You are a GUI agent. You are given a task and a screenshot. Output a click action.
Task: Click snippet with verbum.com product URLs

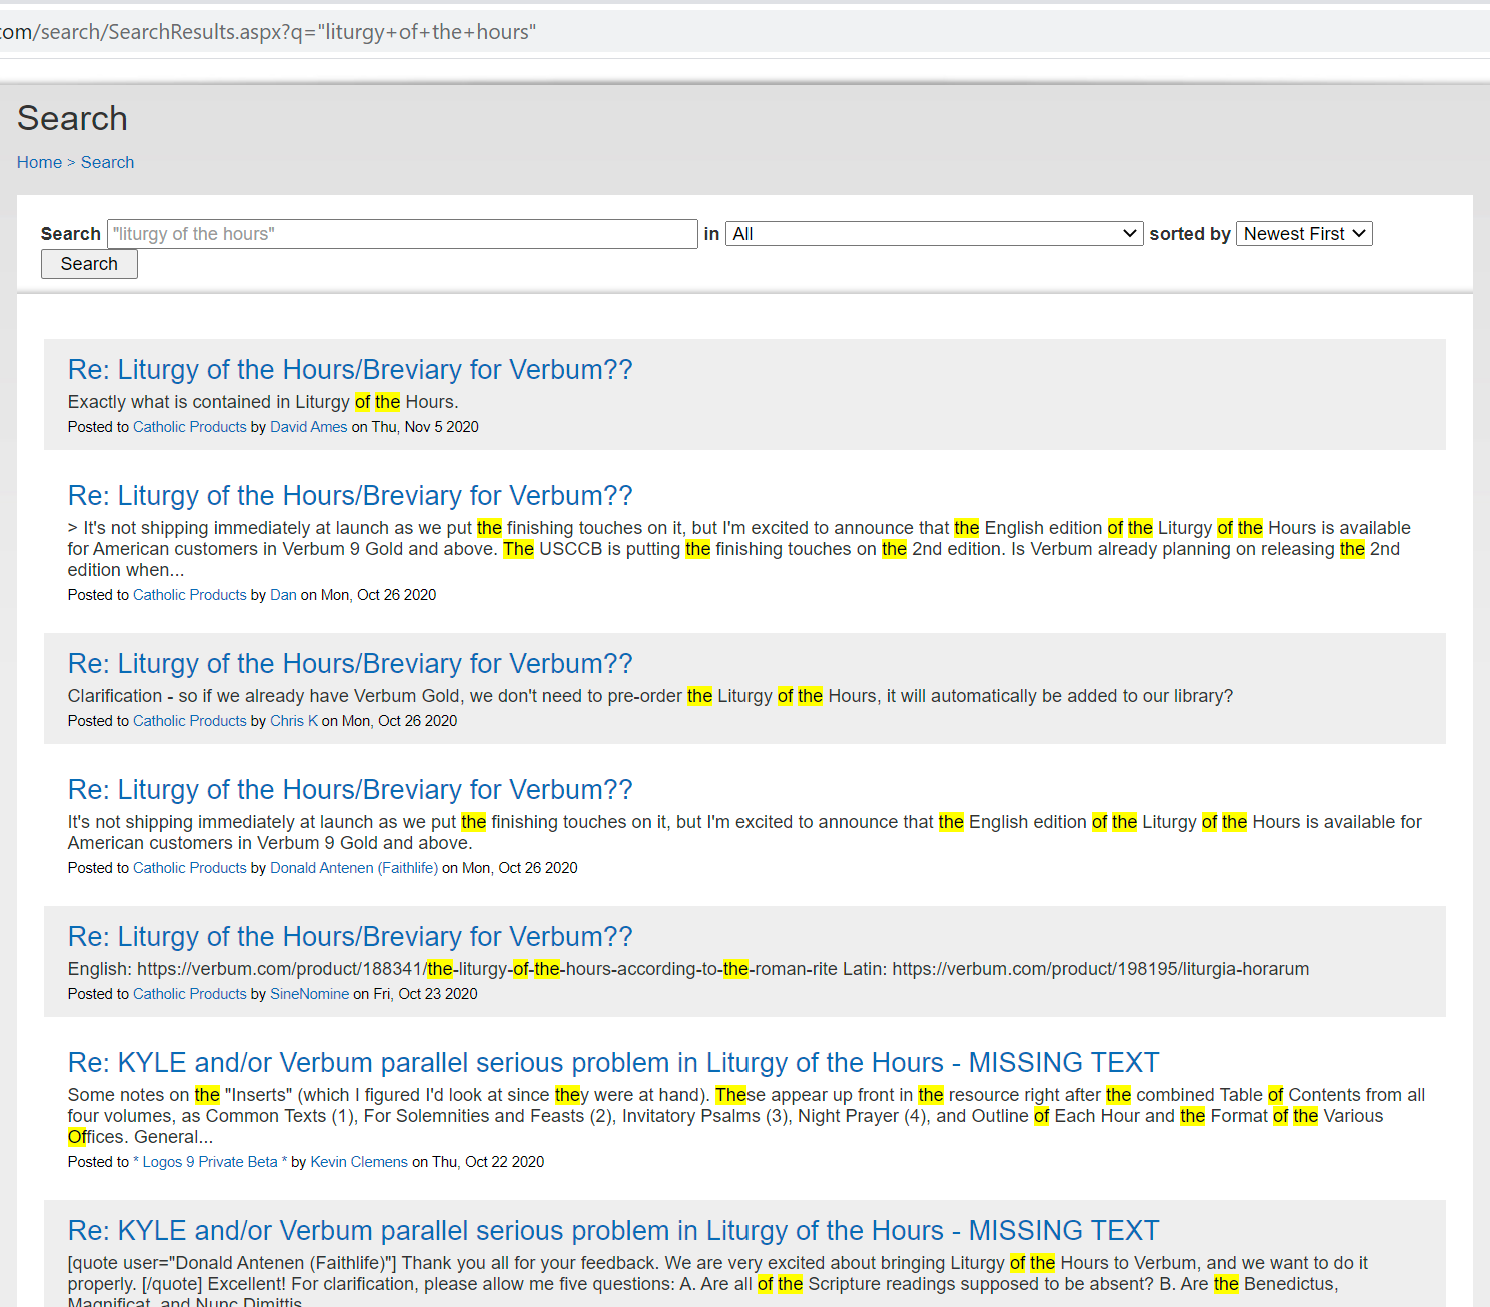[688, 969]
